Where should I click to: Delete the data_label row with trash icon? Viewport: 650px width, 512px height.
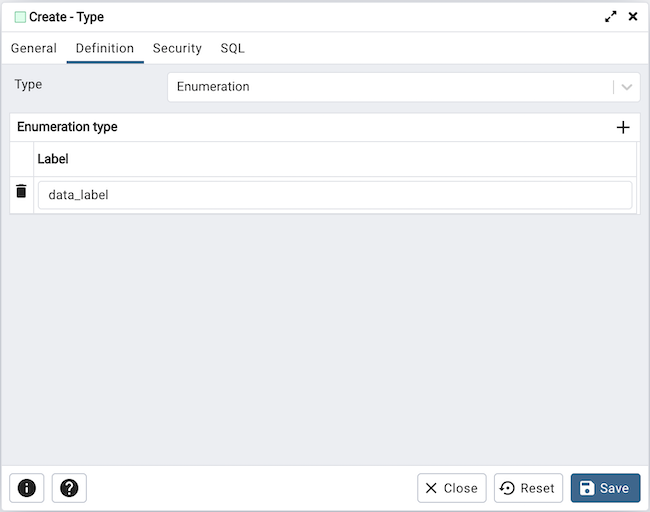click(x=21, y=191)
